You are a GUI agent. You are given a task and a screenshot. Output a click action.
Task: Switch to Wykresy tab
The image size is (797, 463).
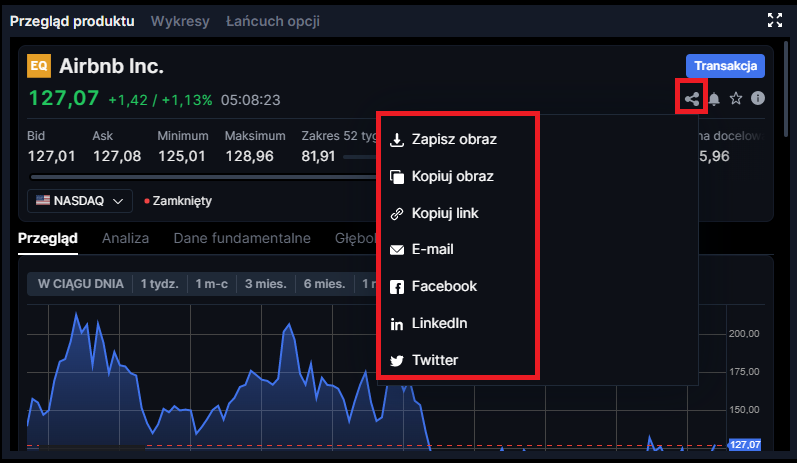tap(180, 21)
